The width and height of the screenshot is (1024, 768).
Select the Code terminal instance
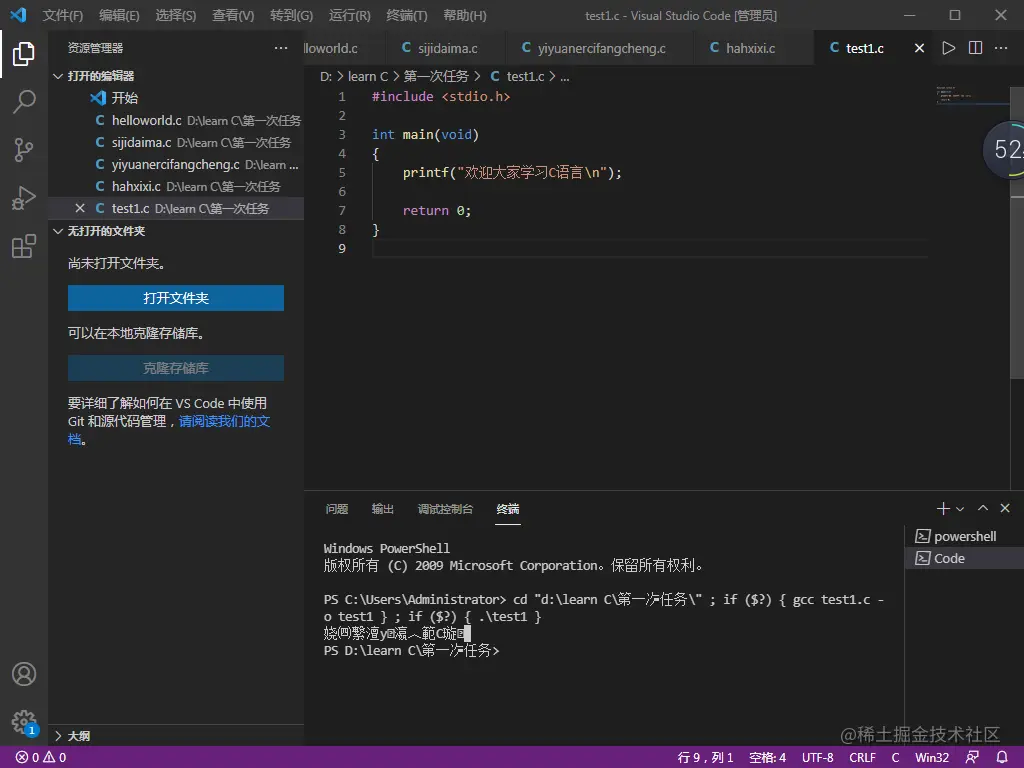(x=964, y=558)
